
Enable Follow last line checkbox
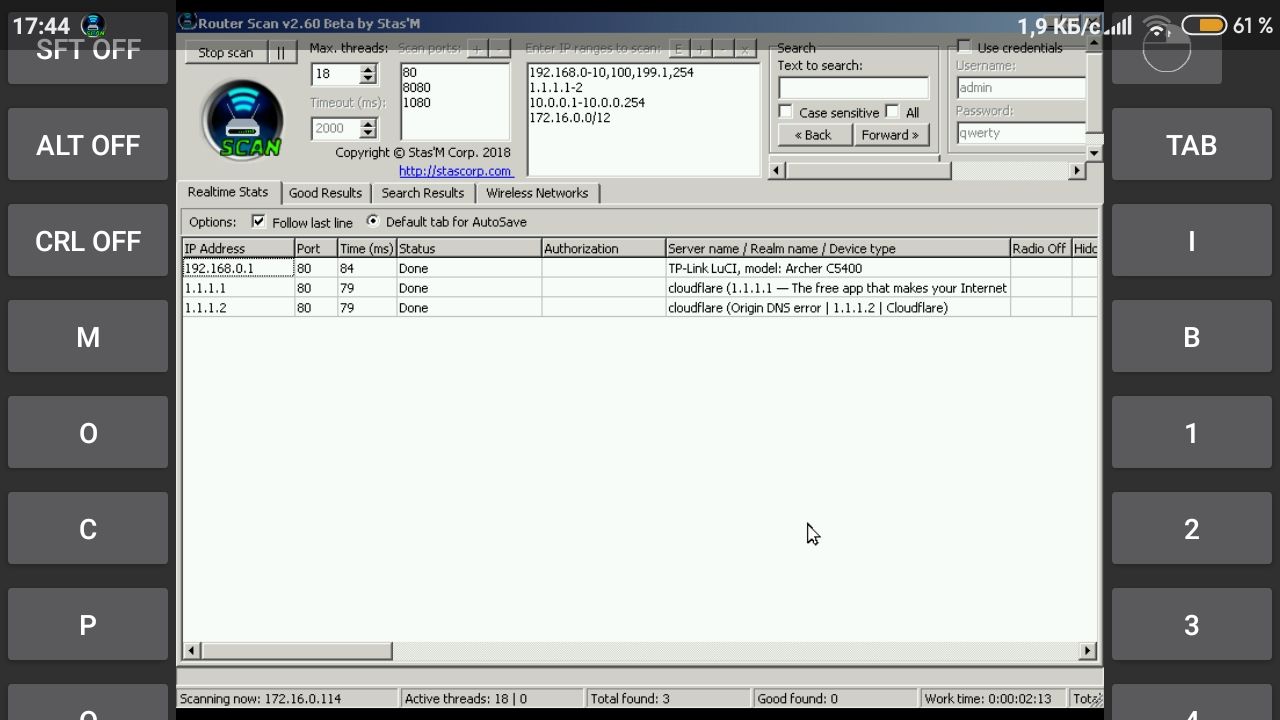pyautogui.click(x=258, y=221)
